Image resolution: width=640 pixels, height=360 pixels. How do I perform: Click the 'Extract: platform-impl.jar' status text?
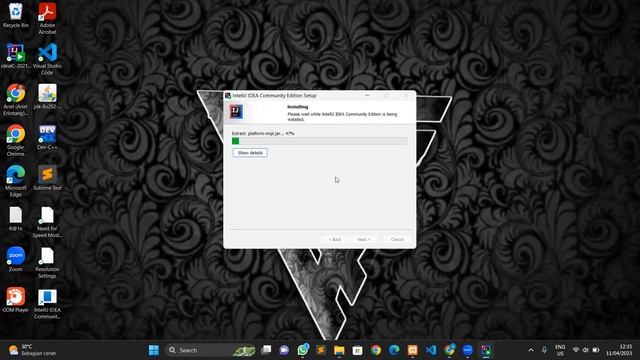point(263,133)
